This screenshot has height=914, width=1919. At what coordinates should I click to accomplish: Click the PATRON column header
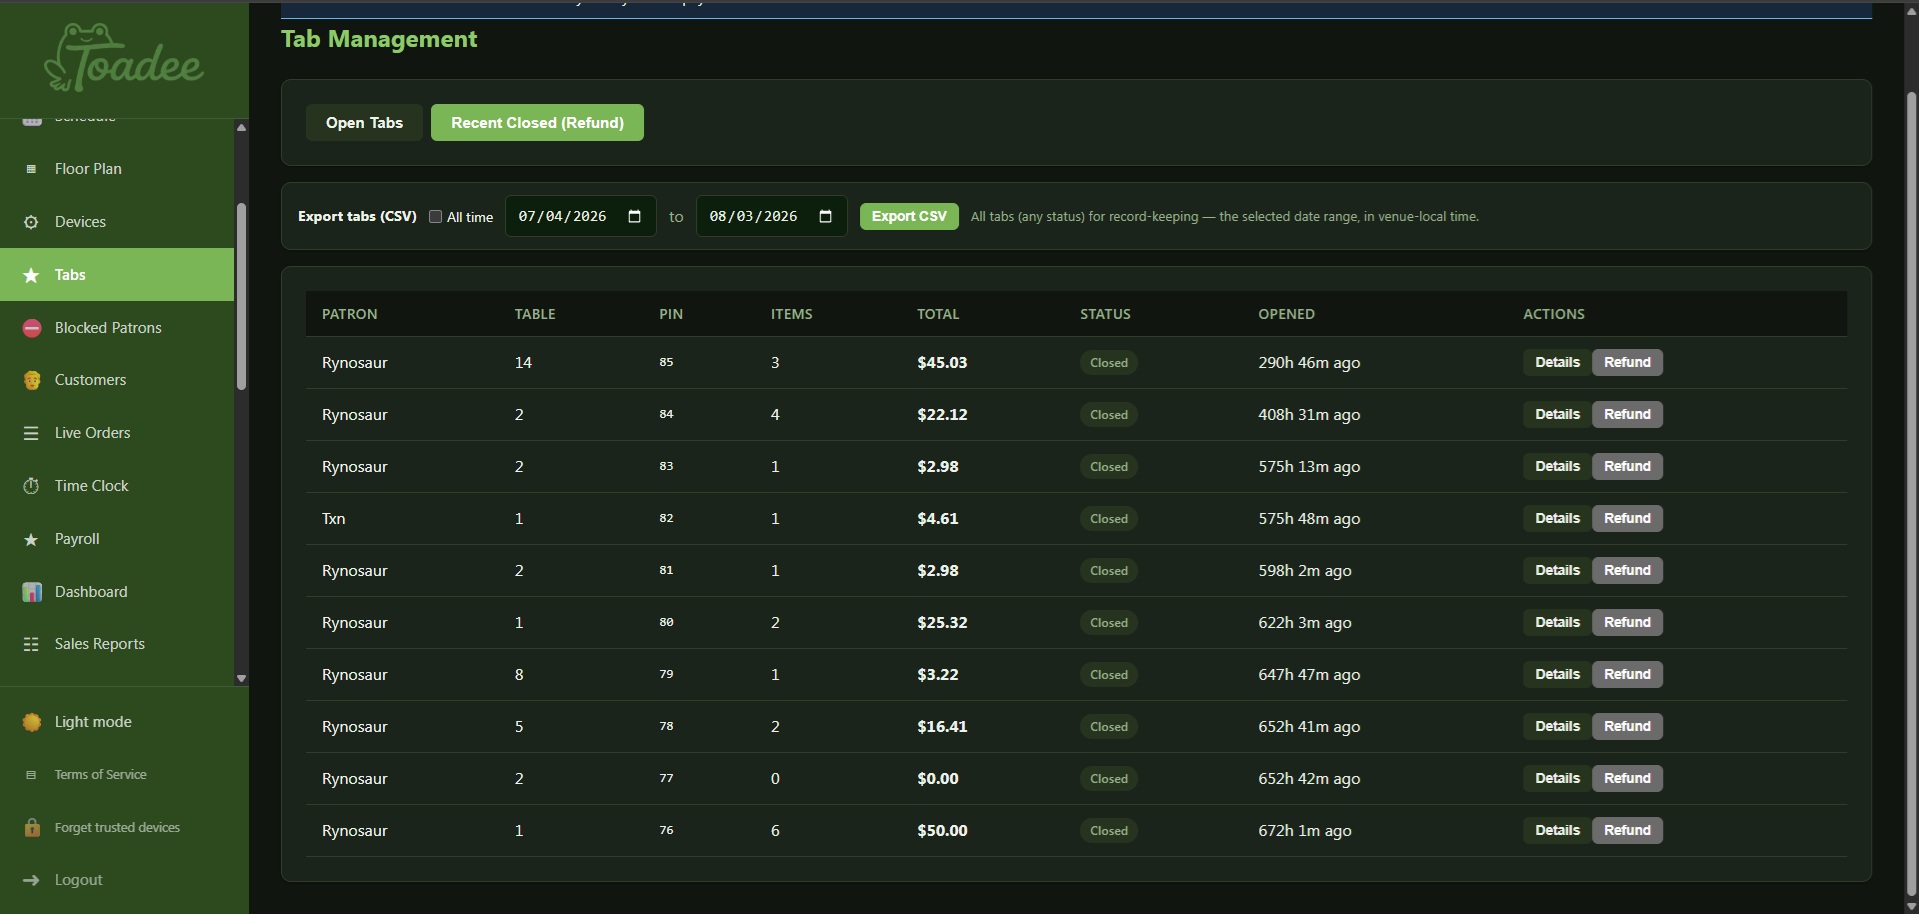coord(350,314)
